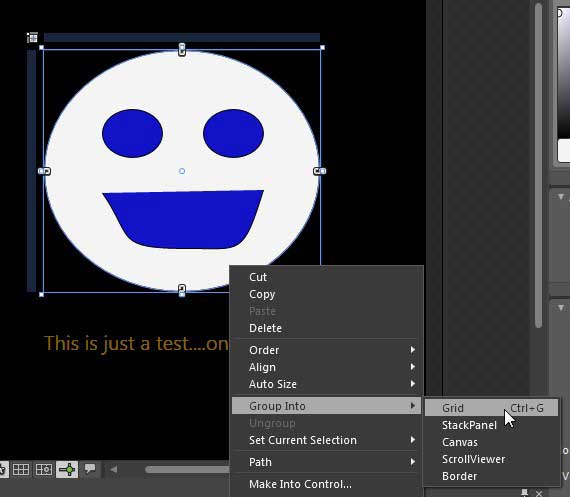Image resolution: width=570 pixels, height=497 pixels.
Task: Open the Set Current Selection submenu
Action: (x=326, y=440)
